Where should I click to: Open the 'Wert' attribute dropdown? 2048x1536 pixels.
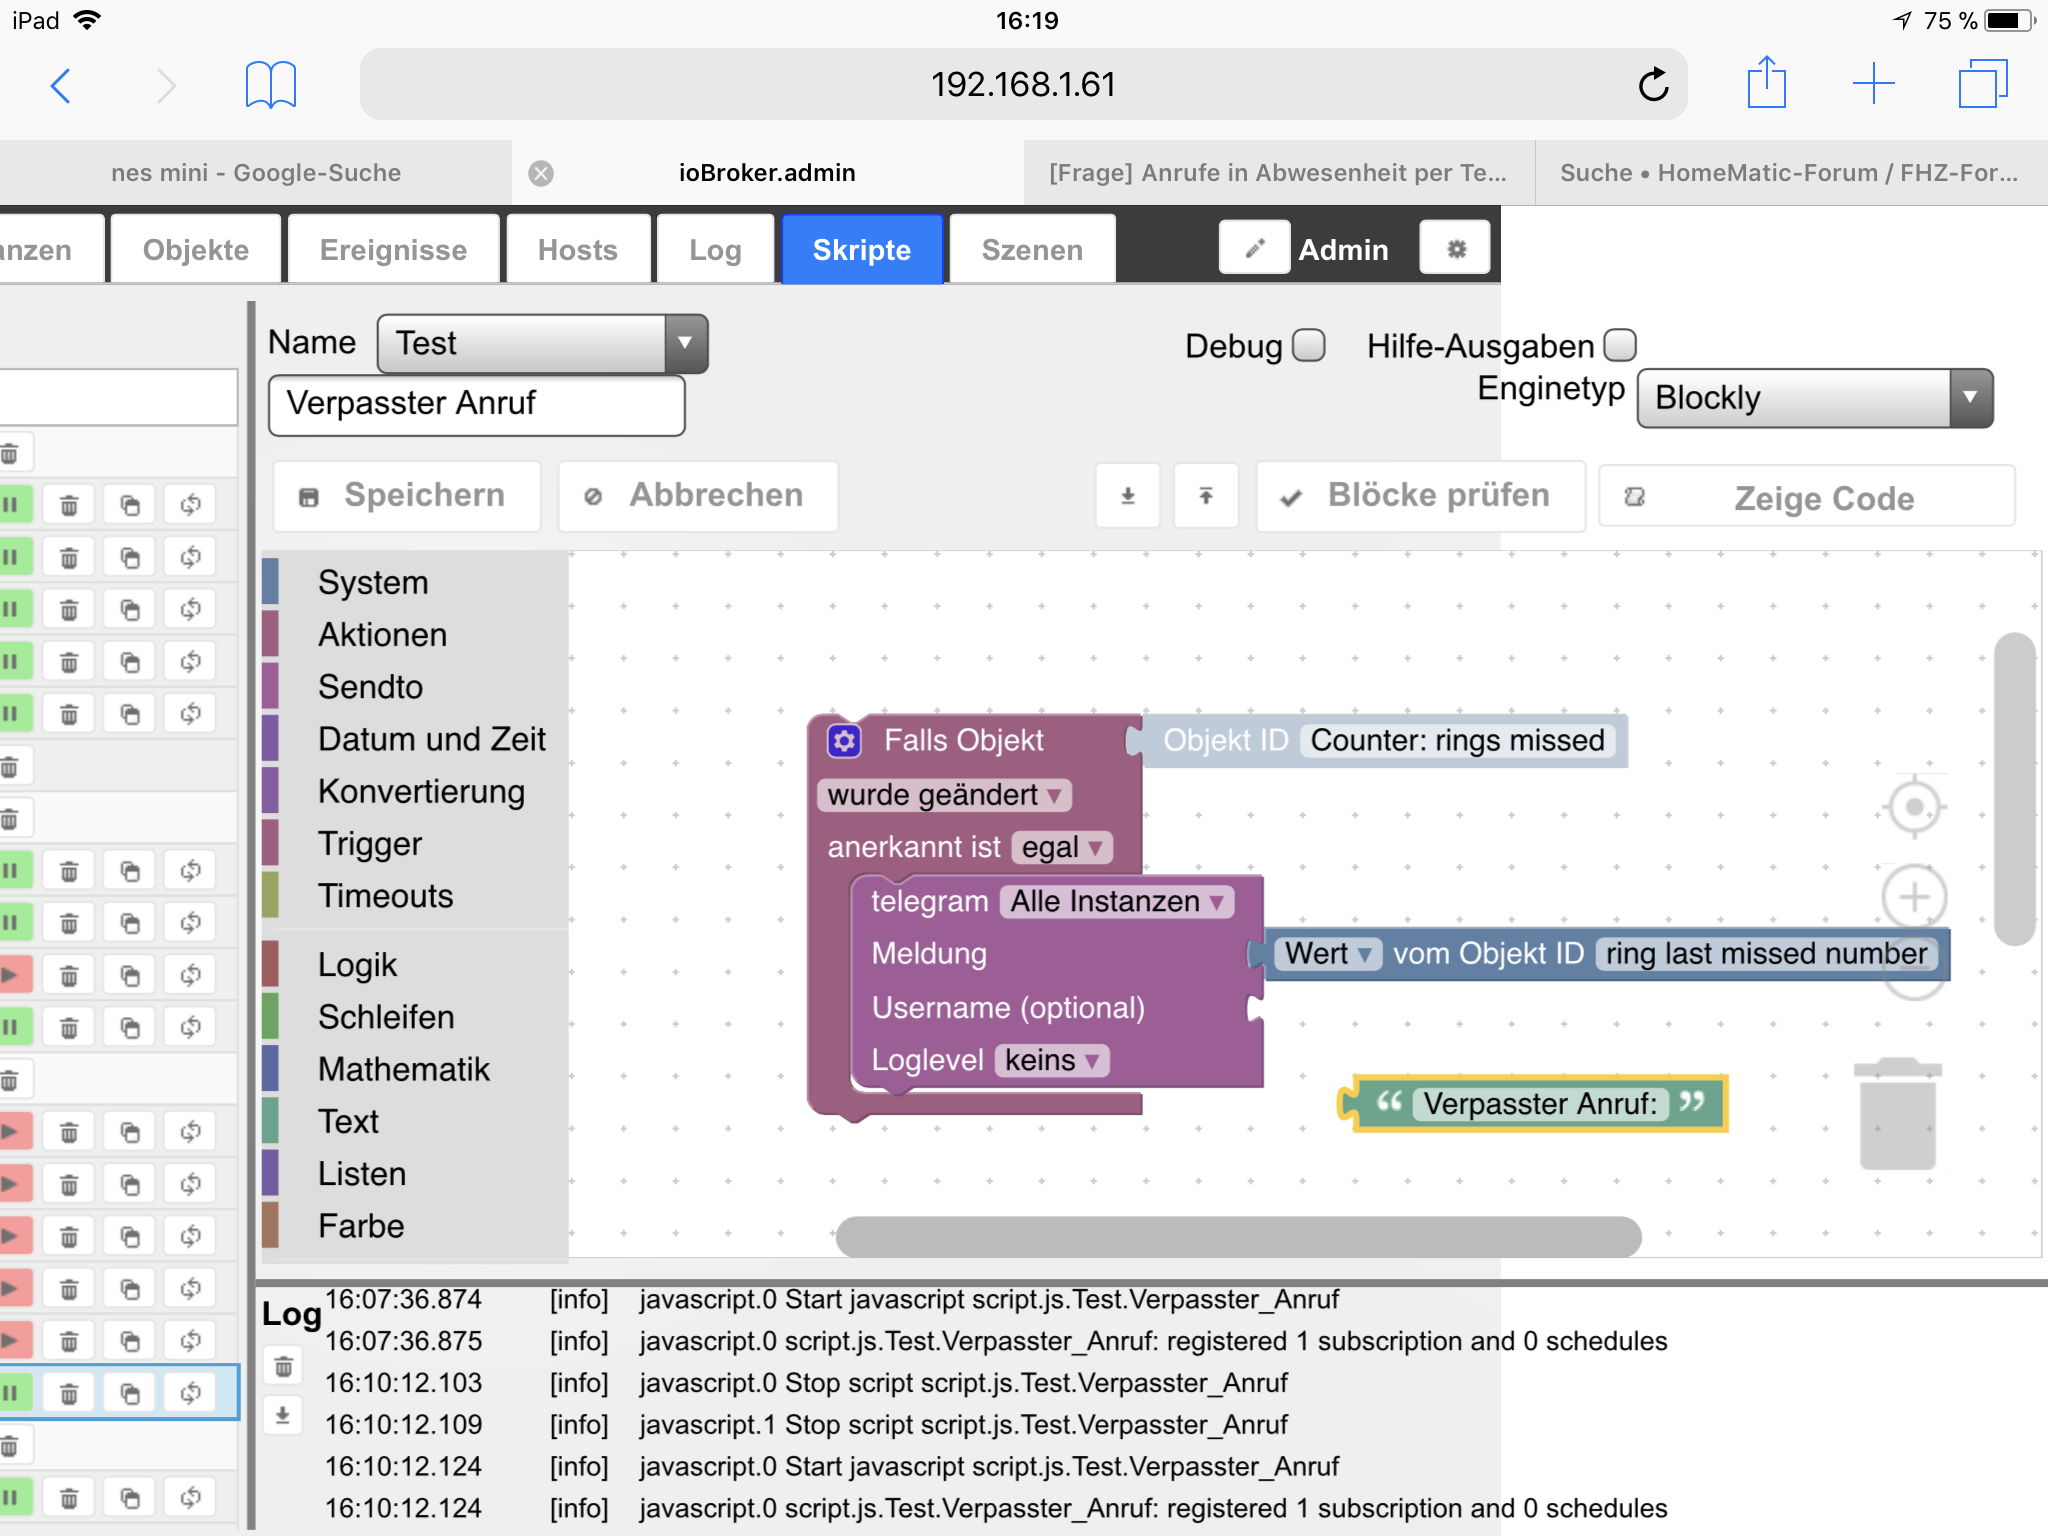click(x=1328, y=954)
